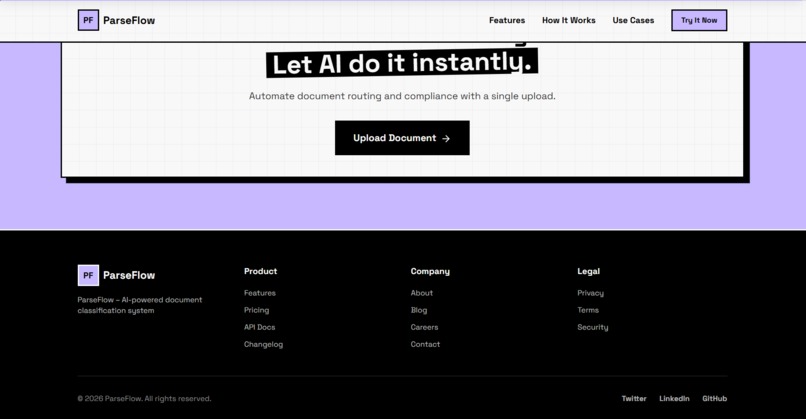The width and height of the screenshot is (806, 419).
Task: Open the Pricing footer link
Action: [257, 310]
